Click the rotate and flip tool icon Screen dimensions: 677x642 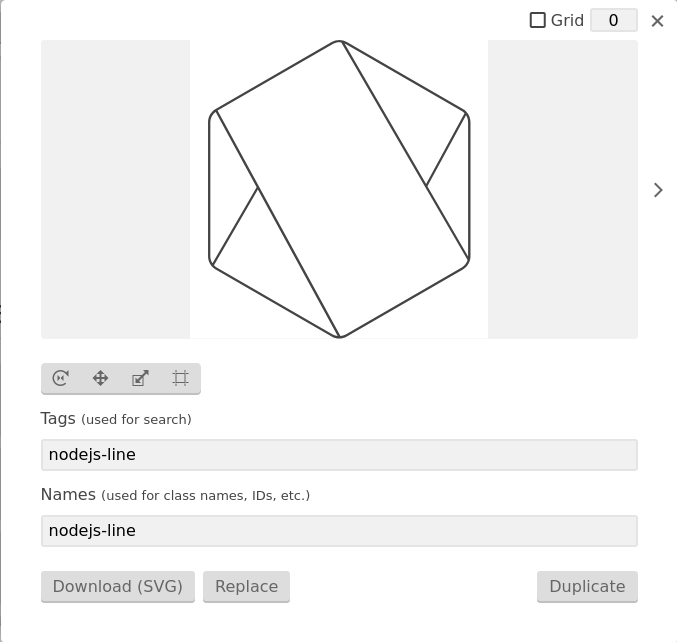[x=61, y=378]
